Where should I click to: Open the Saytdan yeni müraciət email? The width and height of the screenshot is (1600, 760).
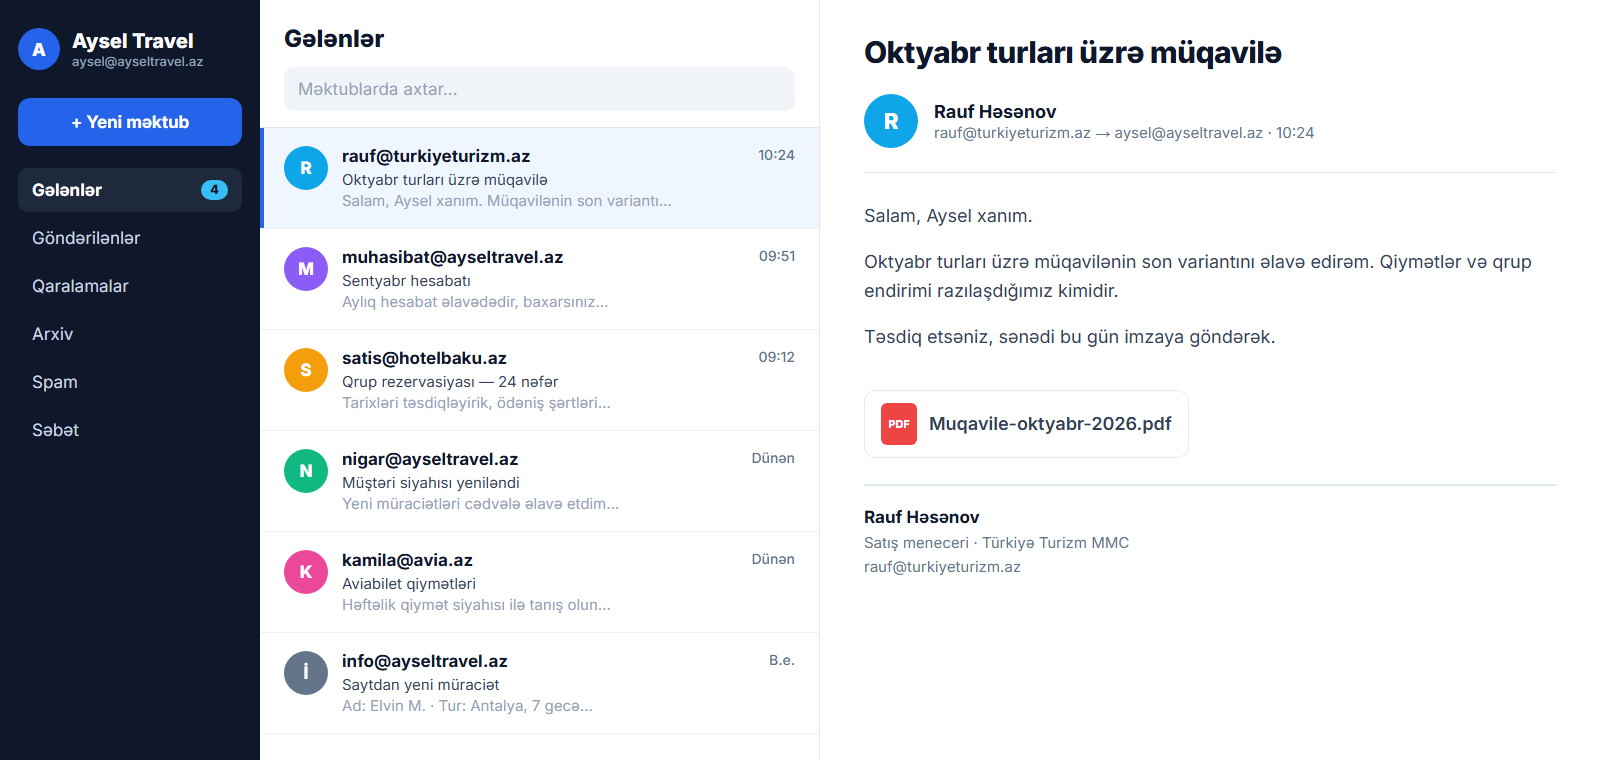[x=540, y=683]
